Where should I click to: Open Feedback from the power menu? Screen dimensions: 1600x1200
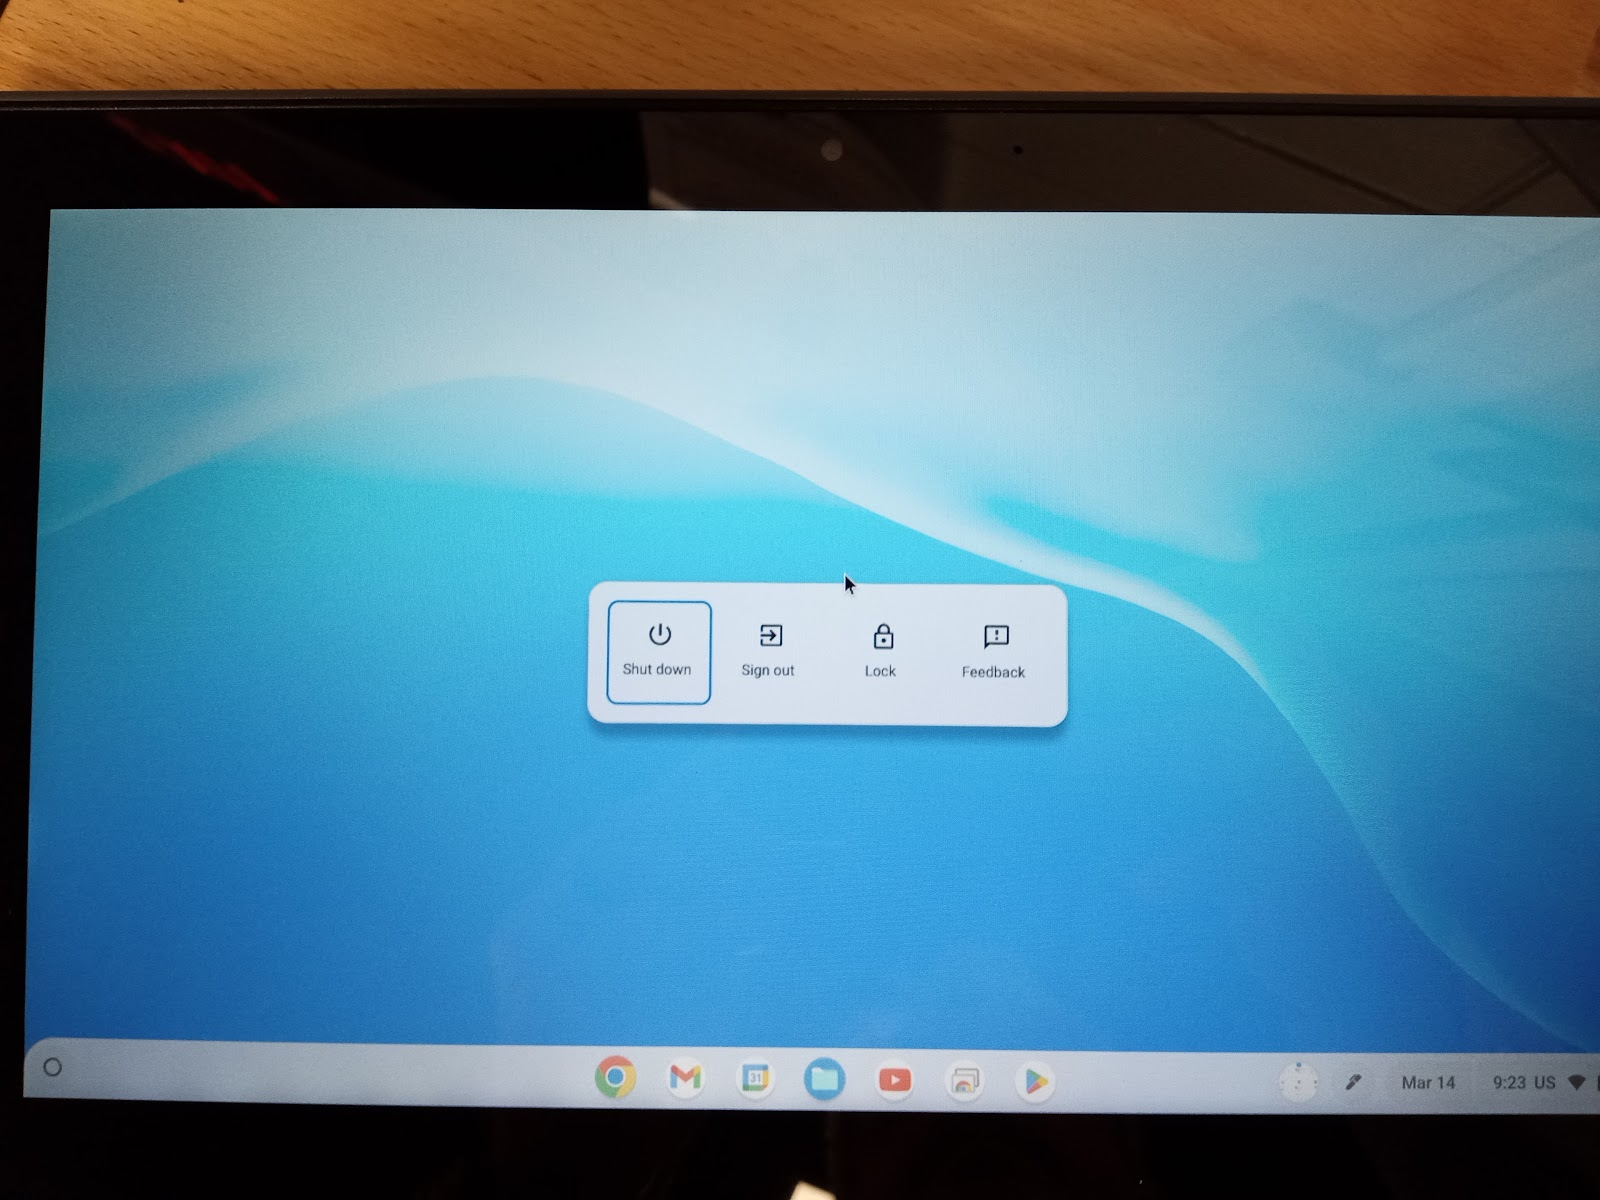point(994,652)
